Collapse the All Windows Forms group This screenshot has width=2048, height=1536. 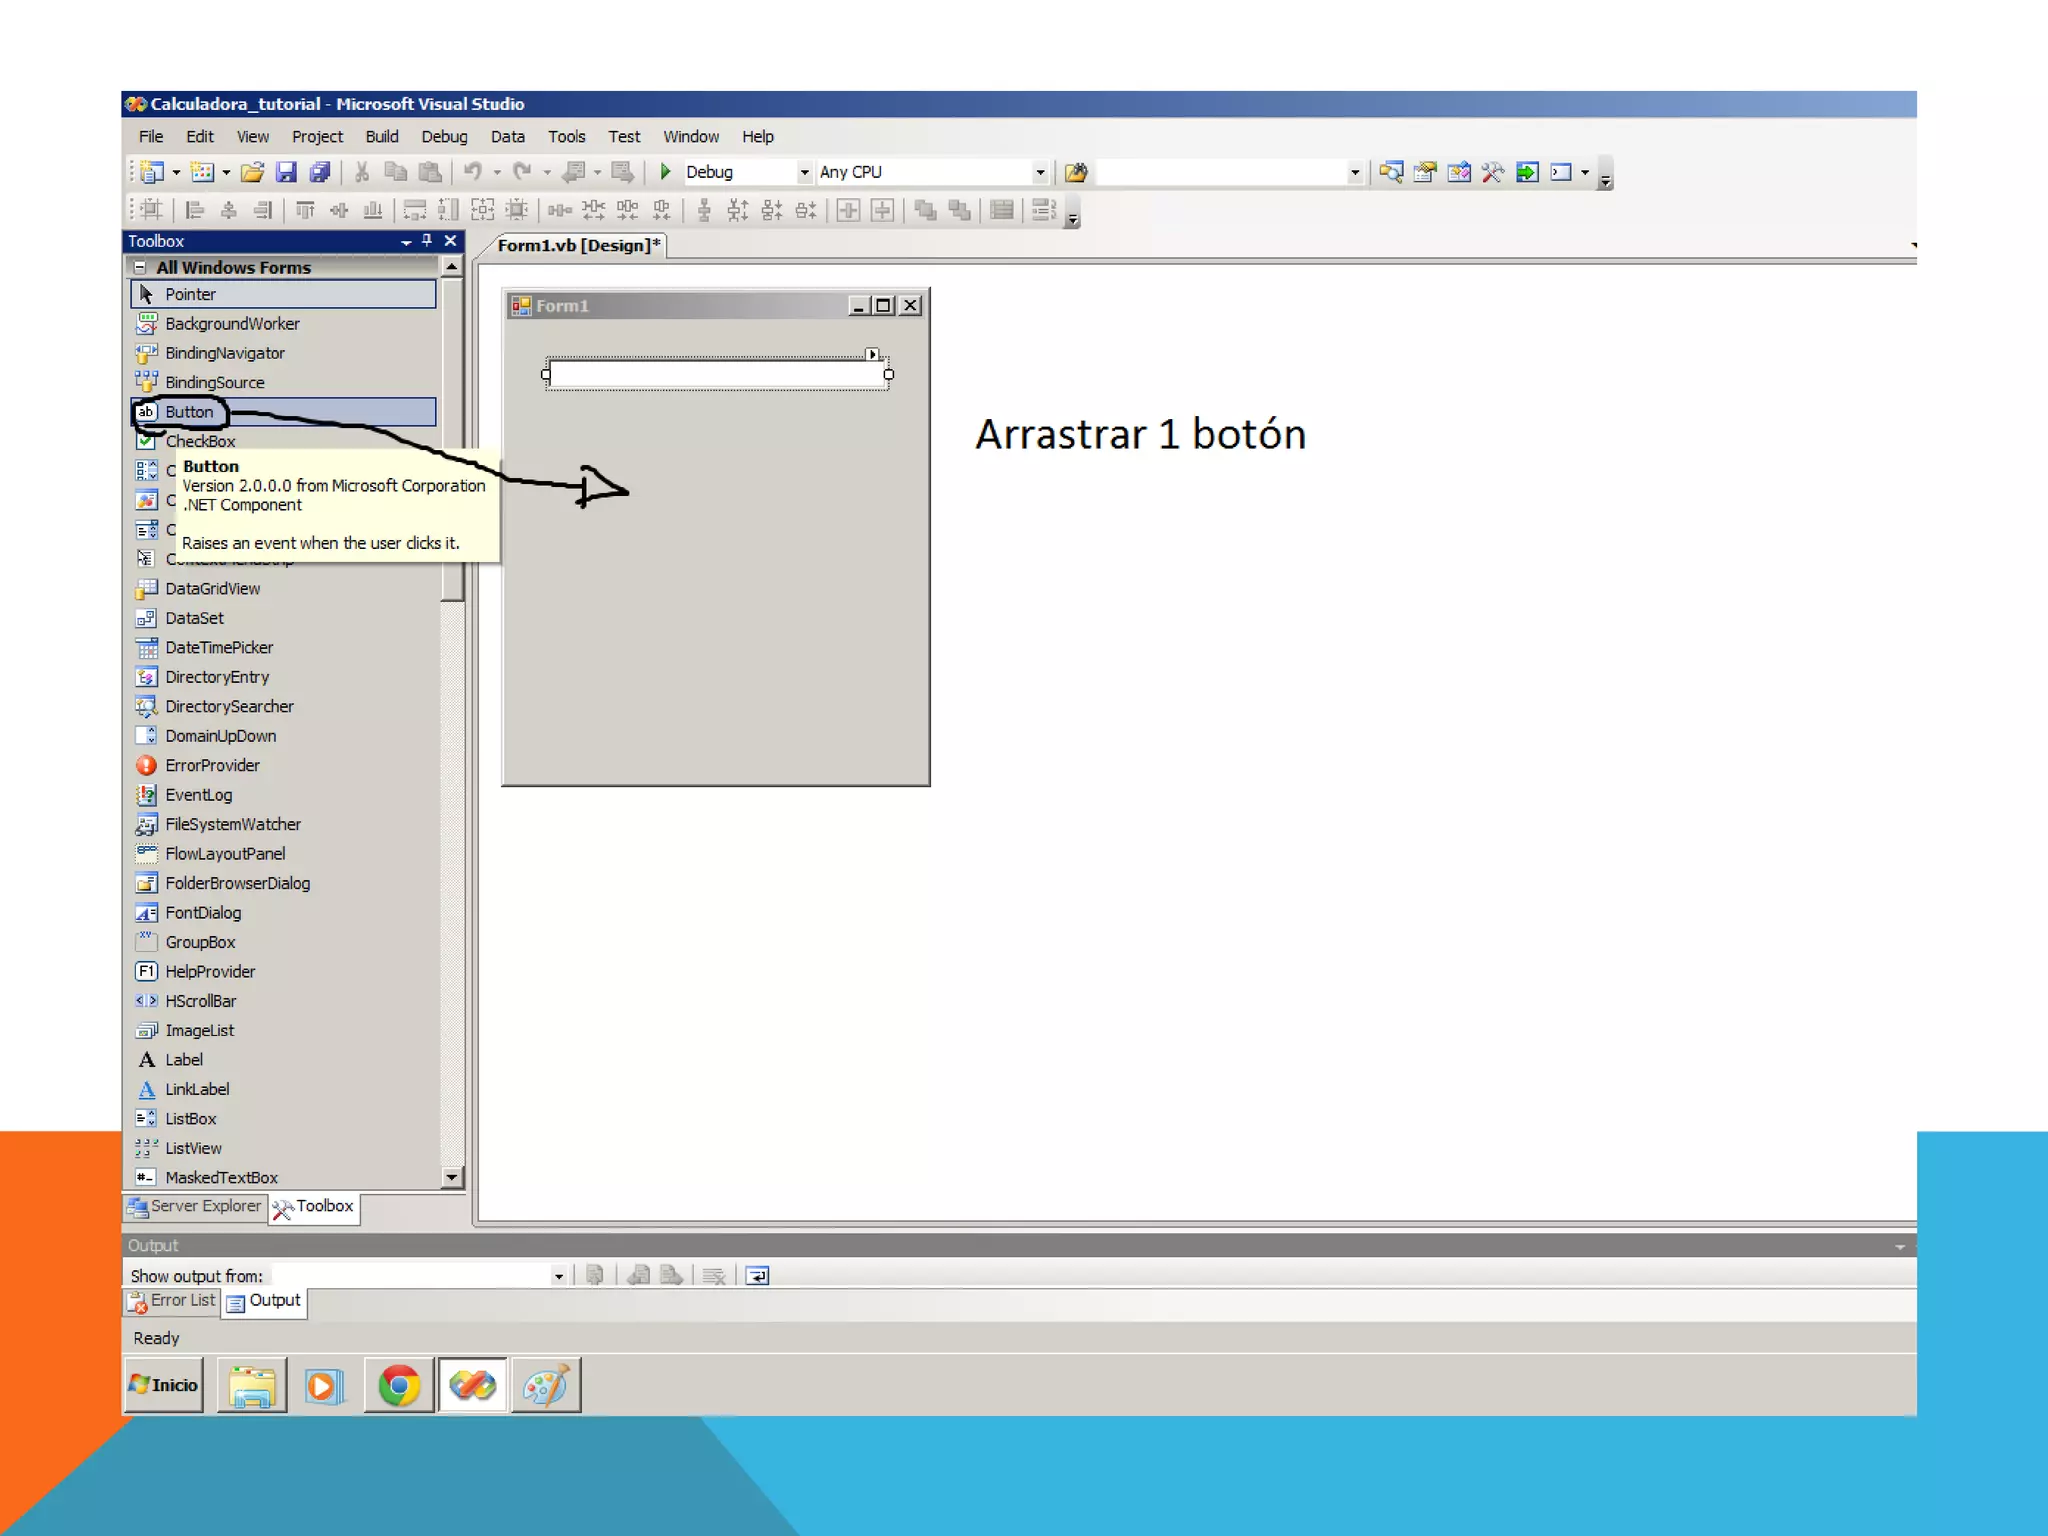pyautogui.click(x=140, y=267)
